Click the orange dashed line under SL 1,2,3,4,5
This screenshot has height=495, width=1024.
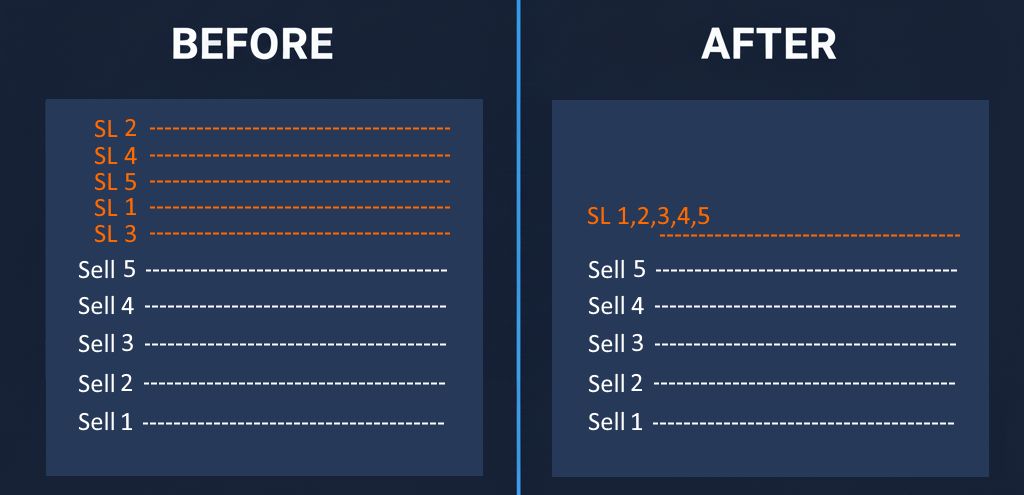click(x=810, y=236)
